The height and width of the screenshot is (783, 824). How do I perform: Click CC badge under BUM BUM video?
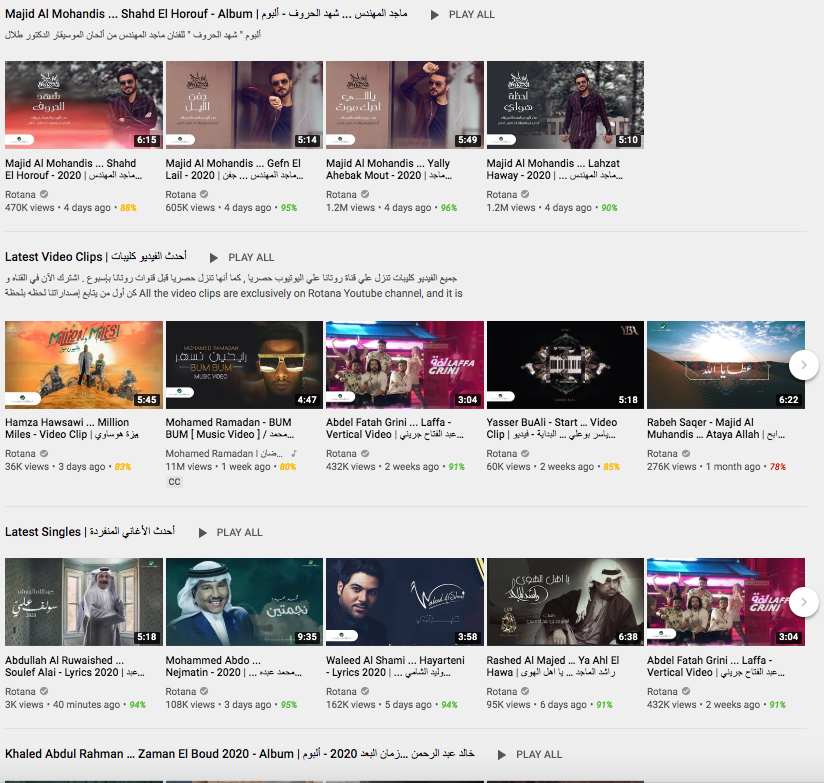pyautogui.click(x=174, y=482)
